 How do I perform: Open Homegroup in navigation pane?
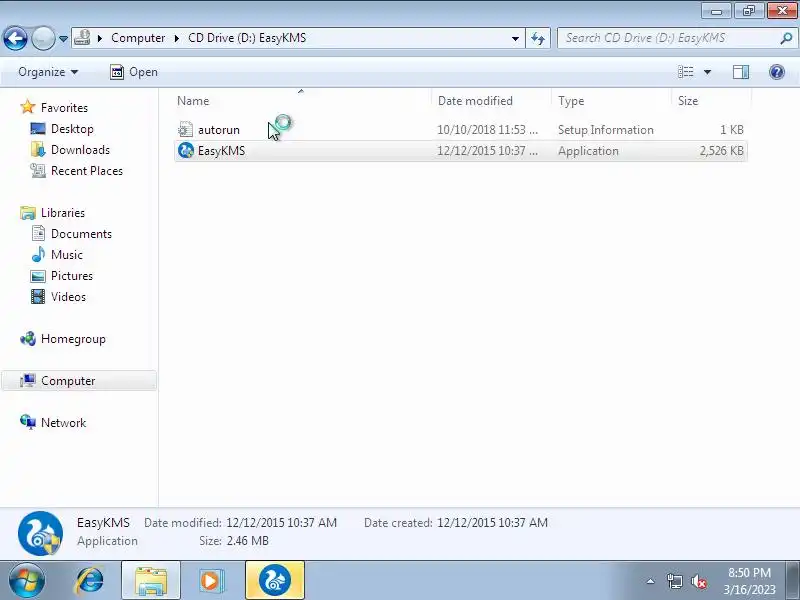[73, 339]
